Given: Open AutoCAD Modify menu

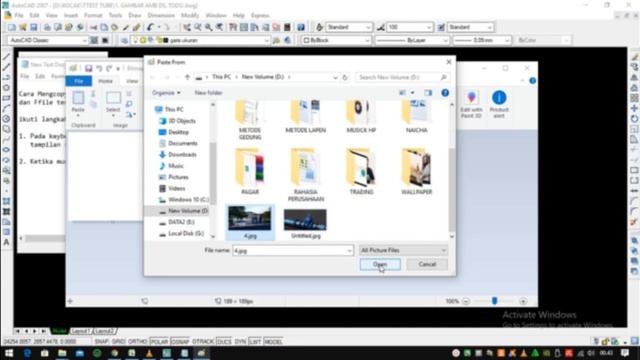Looking at the screenshot, I should 190,16.
